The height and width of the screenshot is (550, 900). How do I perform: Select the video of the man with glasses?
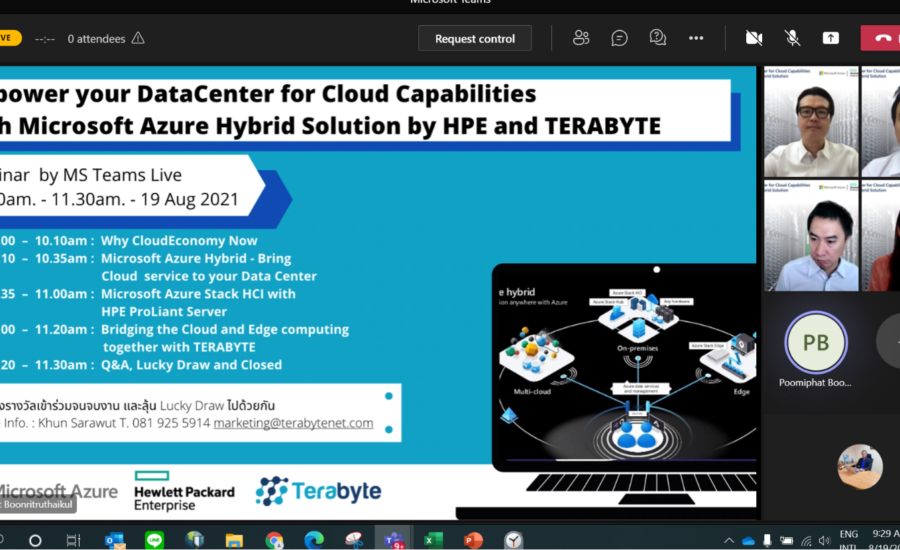[x=811, y=122]
